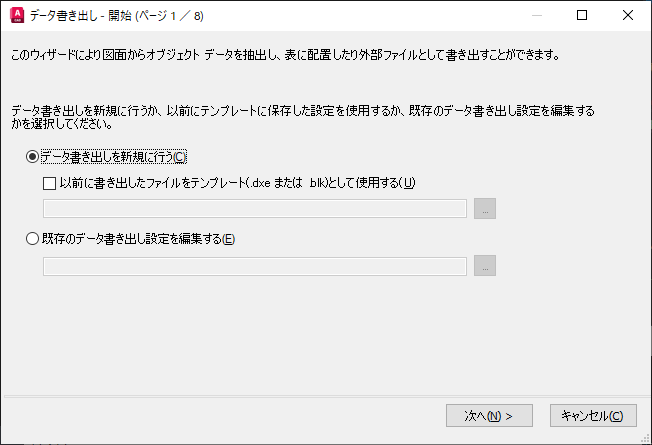Click the AutoCAD icon in the title bar

tap(17, 15)
